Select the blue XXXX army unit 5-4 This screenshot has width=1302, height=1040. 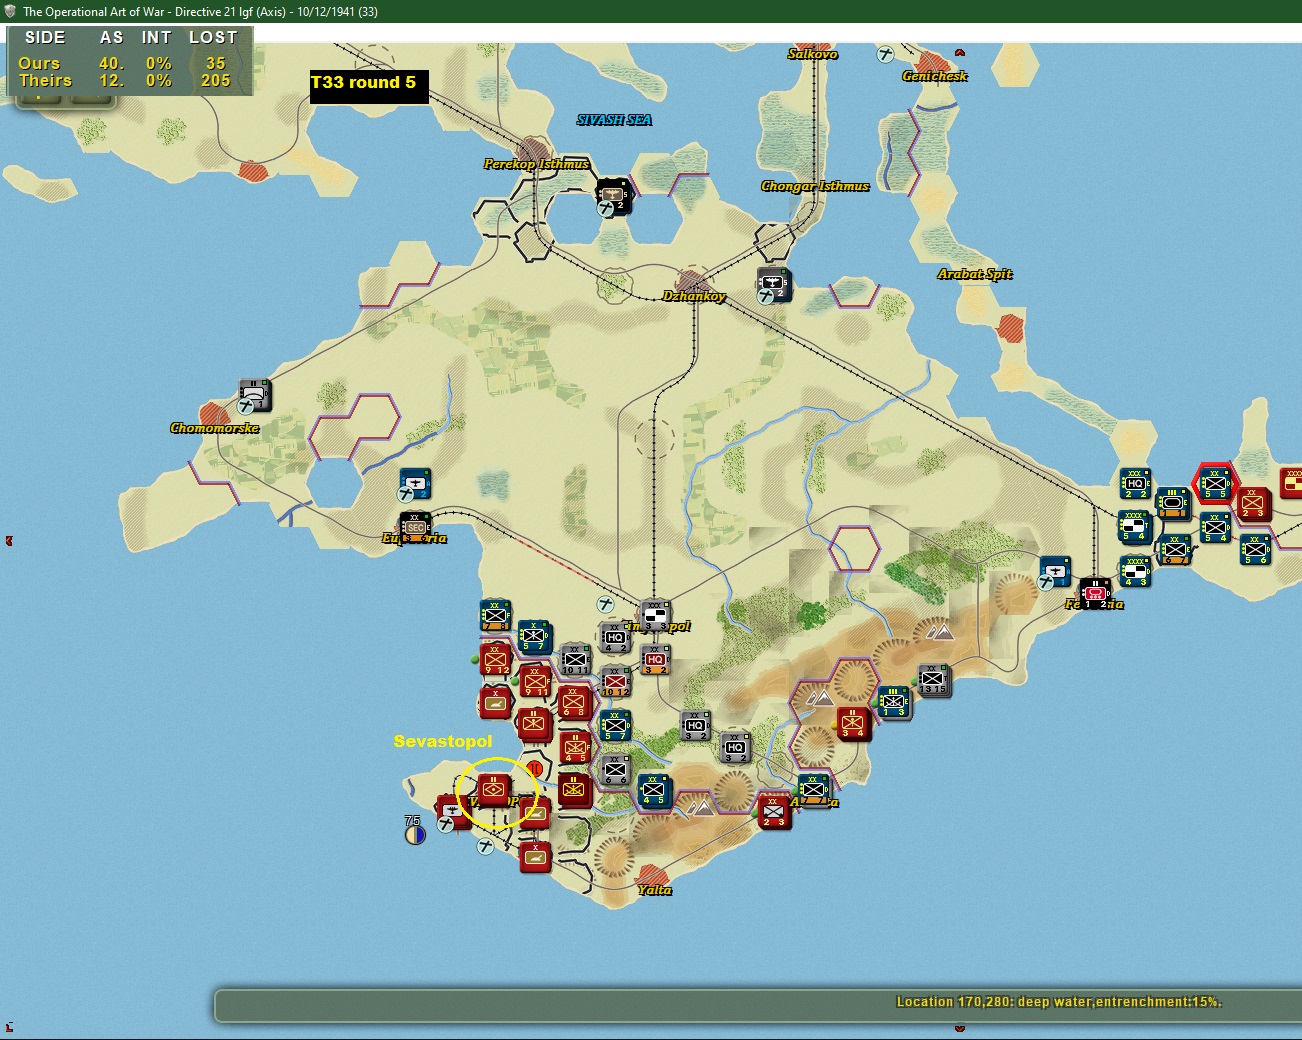coord(1133,527)
